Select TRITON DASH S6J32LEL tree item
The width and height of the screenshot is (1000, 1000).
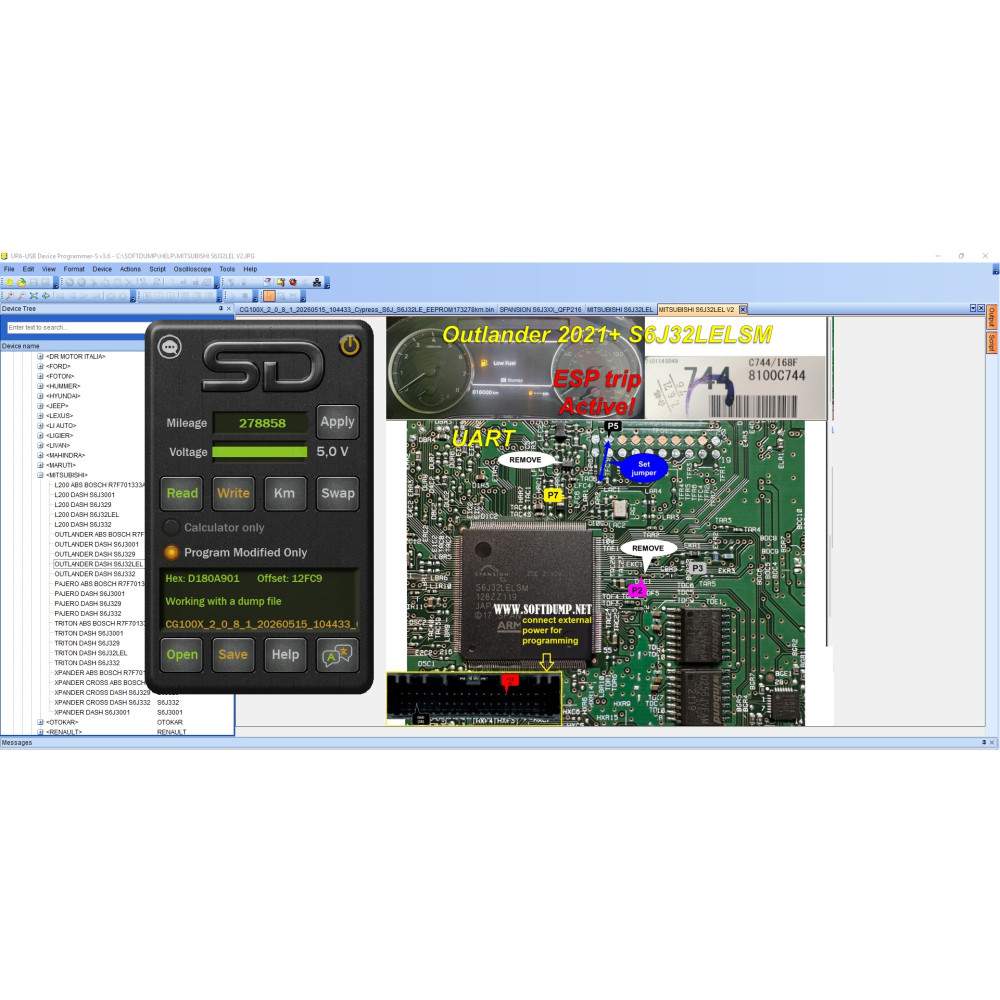pyautogui.click(x=91, y=653)
